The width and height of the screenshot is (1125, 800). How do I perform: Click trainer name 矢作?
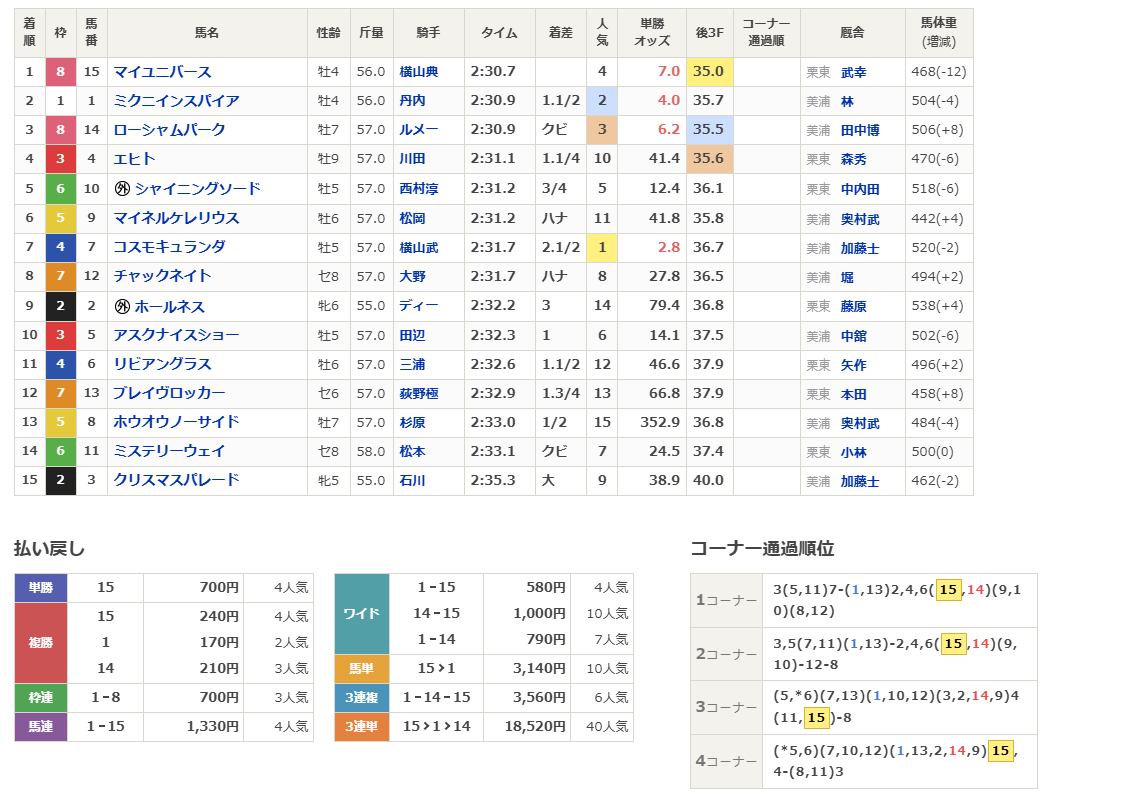click(854, 365)
